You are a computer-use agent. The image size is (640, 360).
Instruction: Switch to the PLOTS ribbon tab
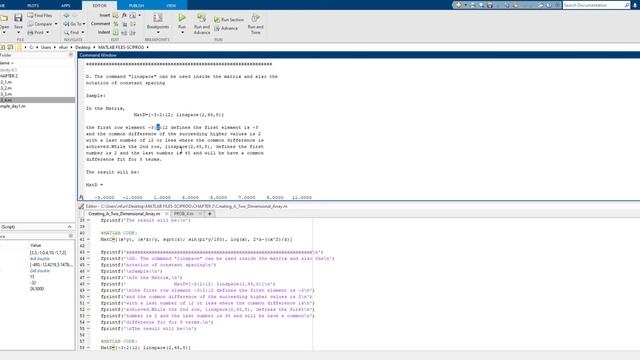tap(33, 5)
